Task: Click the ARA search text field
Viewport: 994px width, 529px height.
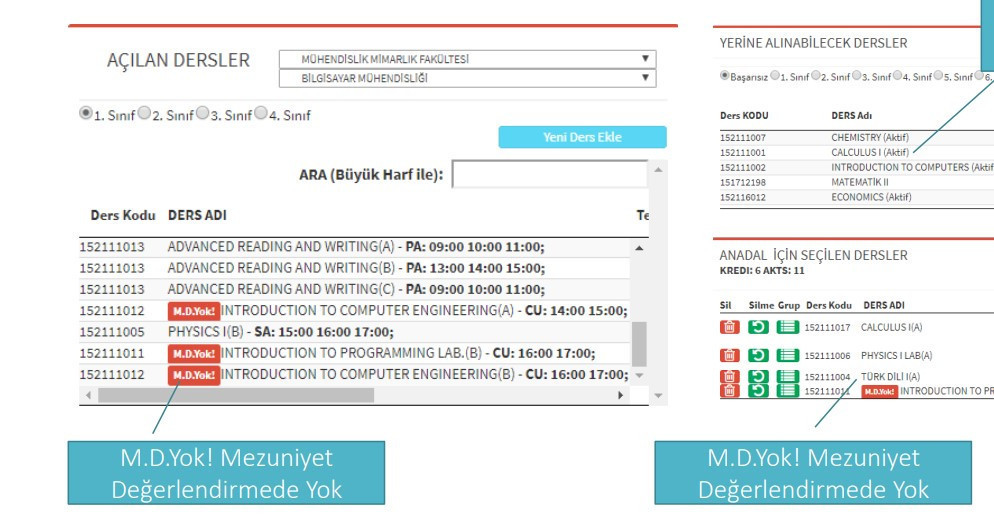Action: tap(549, 175)
